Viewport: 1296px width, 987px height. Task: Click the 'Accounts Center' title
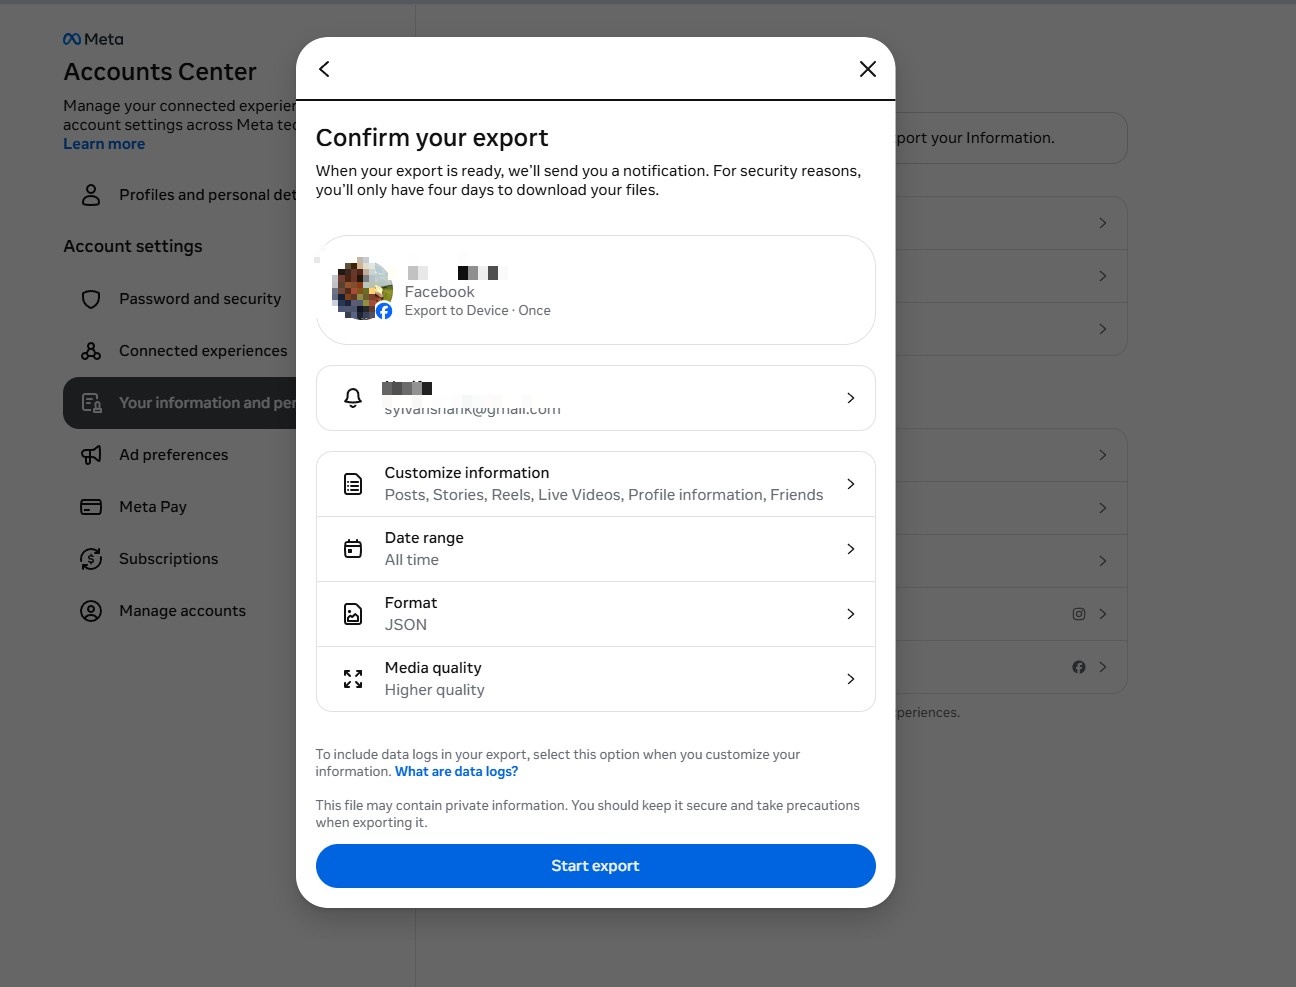click(160, 72)
